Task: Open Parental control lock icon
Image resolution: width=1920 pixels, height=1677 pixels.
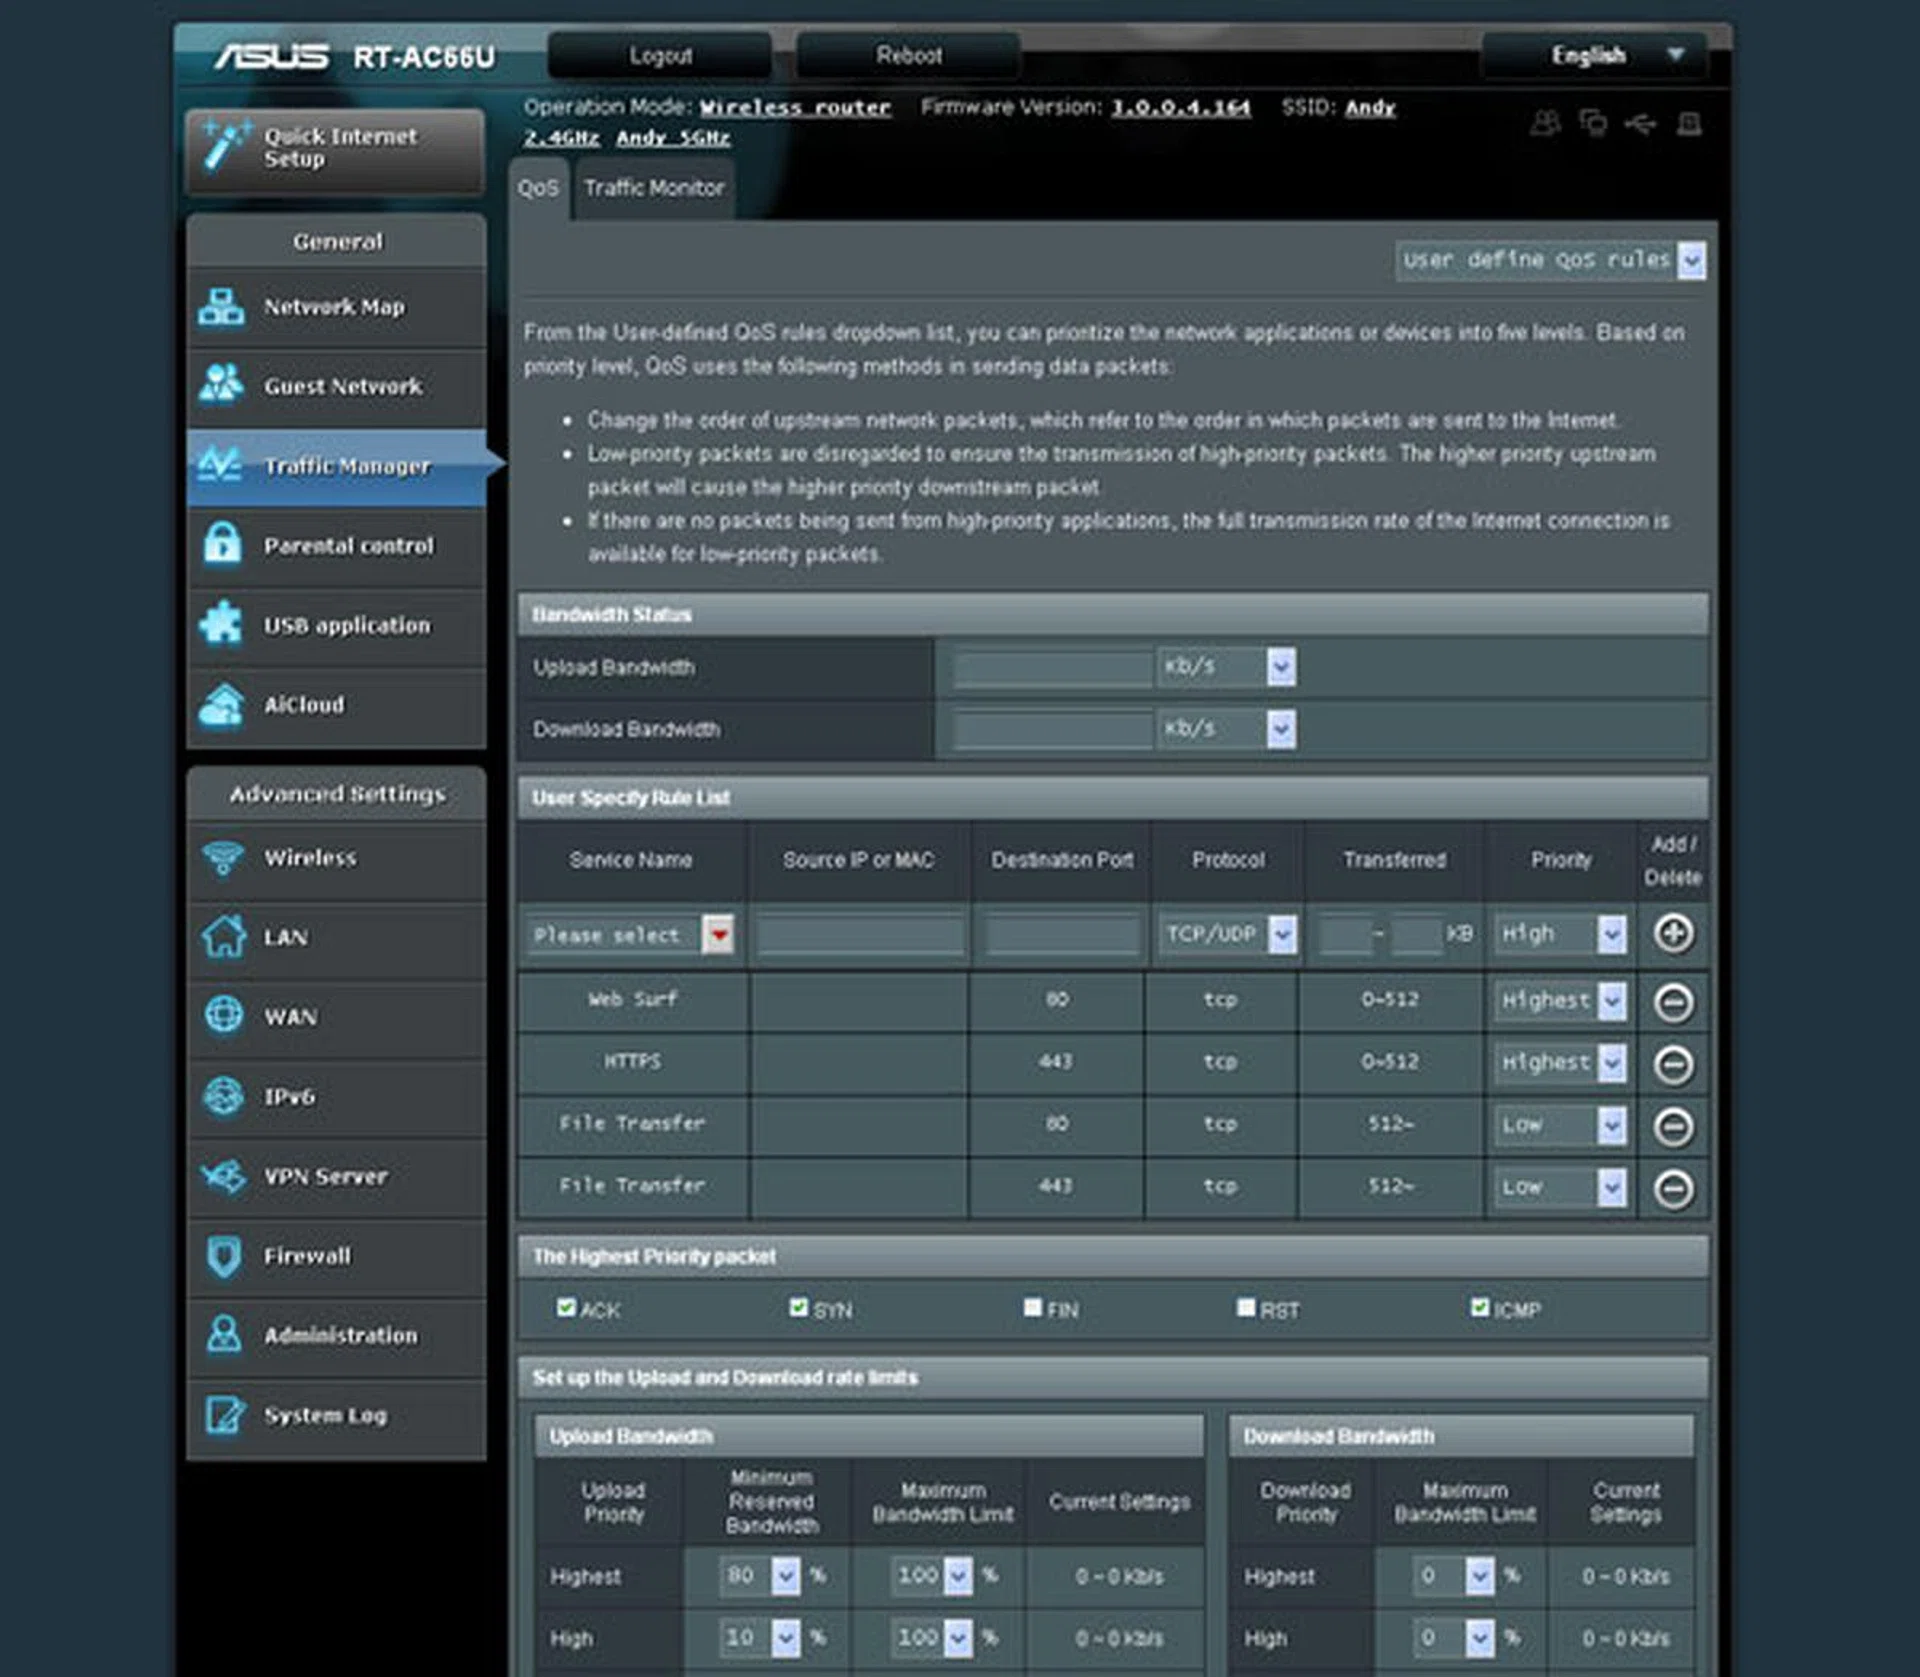Action: (221, 545)
